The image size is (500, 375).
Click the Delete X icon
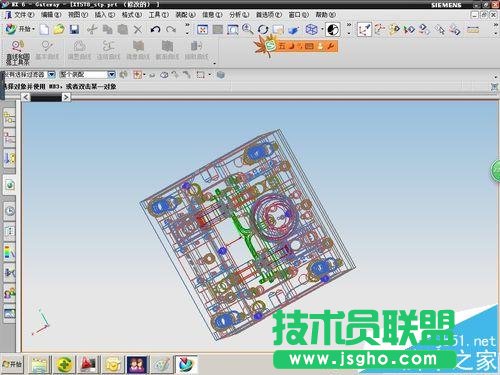(138, 30)
